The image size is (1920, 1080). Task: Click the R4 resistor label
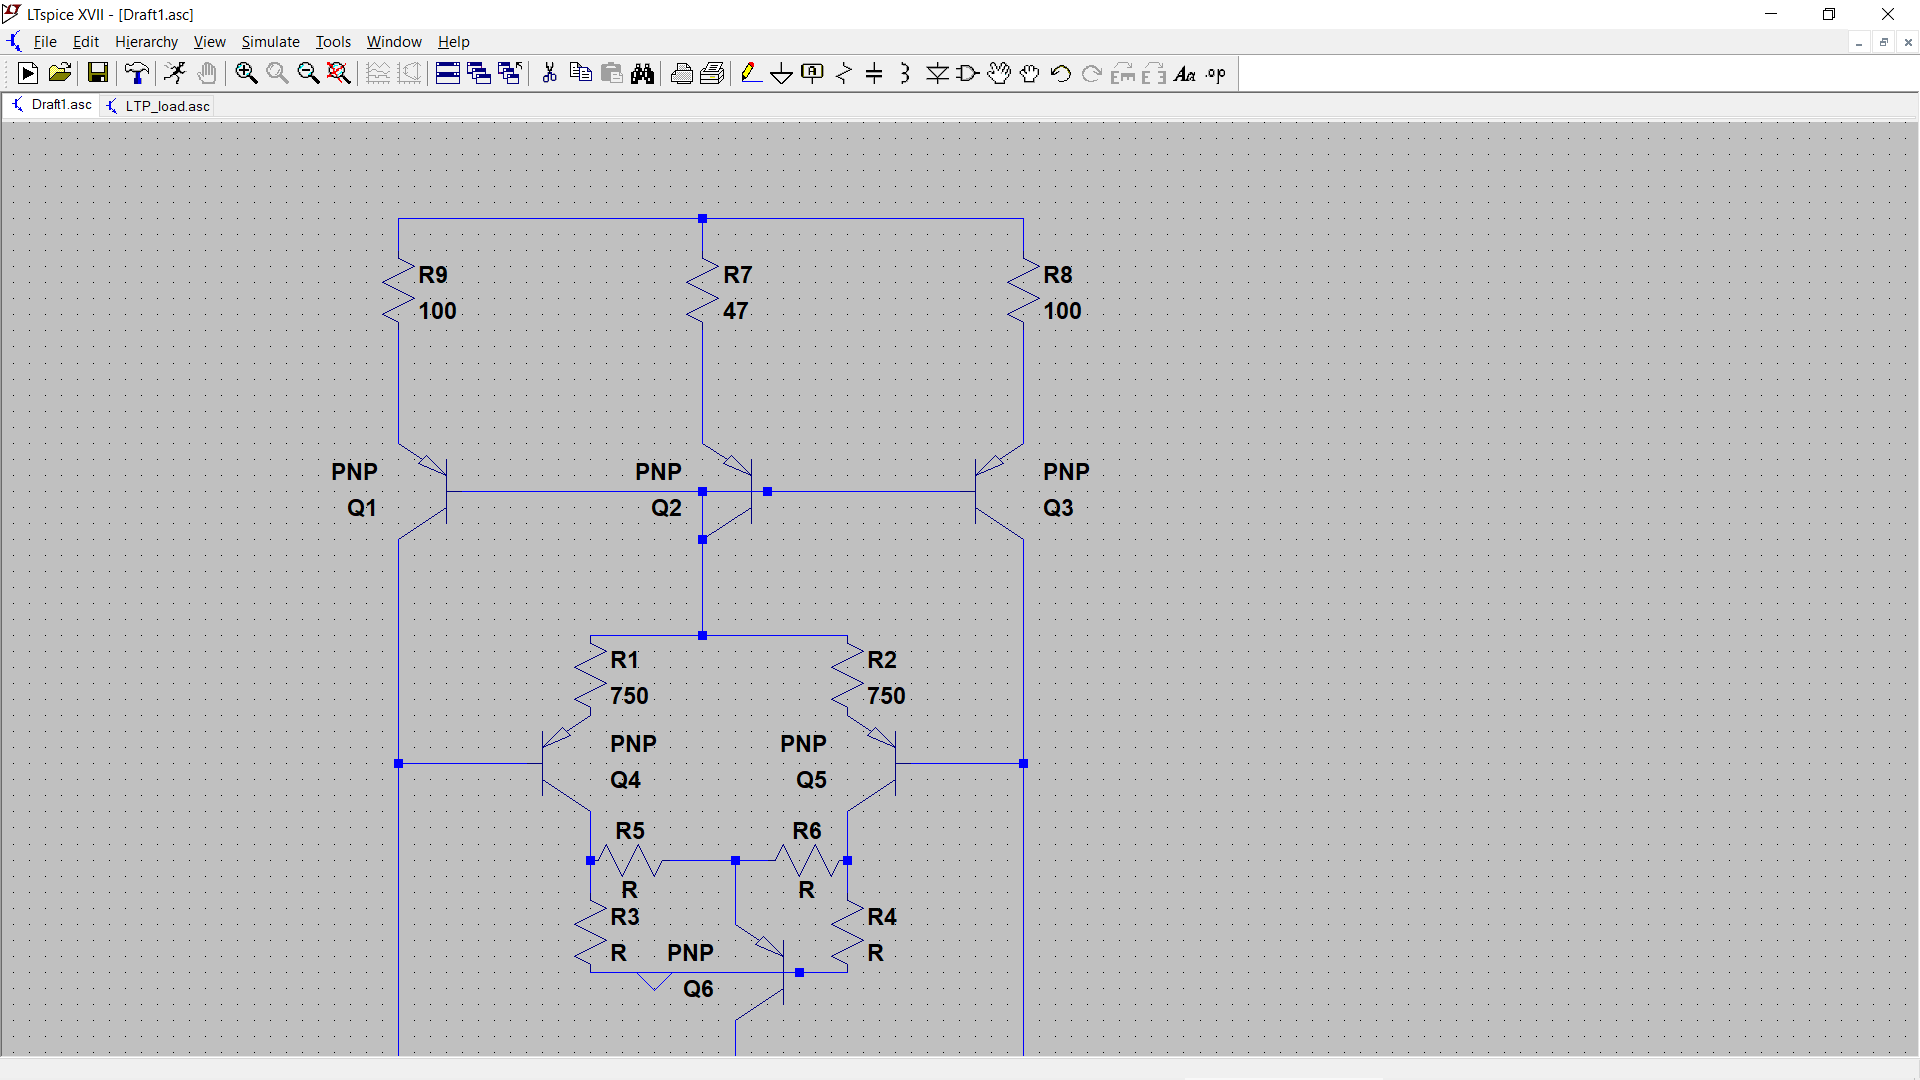point(882,917)
